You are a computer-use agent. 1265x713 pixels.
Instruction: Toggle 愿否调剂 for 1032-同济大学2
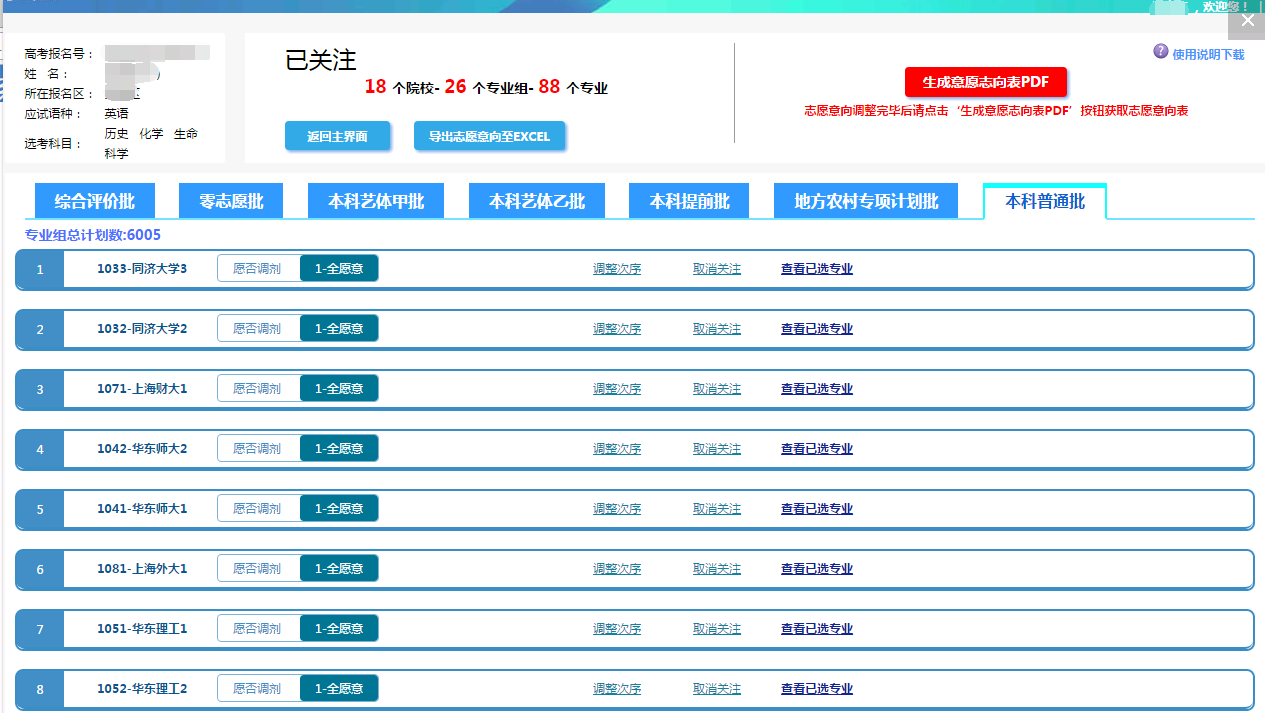click(258, 328)
